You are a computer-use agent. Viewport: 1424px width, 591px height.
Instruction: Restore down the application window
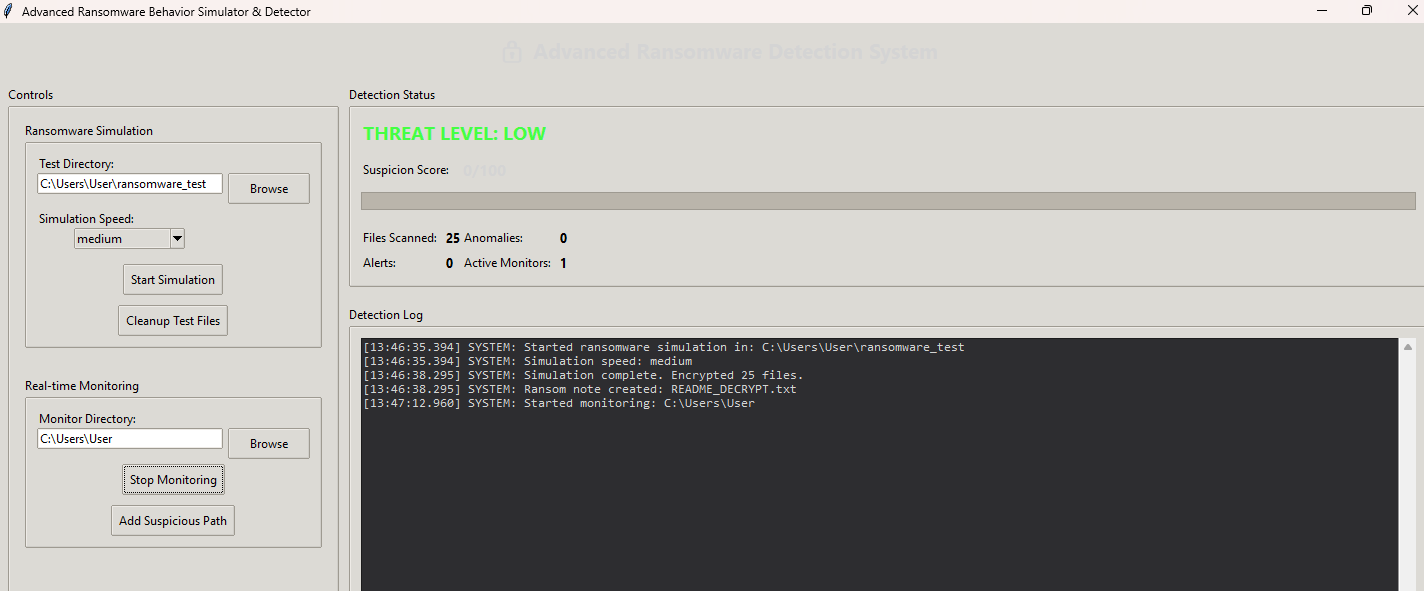click(1367, 11)
